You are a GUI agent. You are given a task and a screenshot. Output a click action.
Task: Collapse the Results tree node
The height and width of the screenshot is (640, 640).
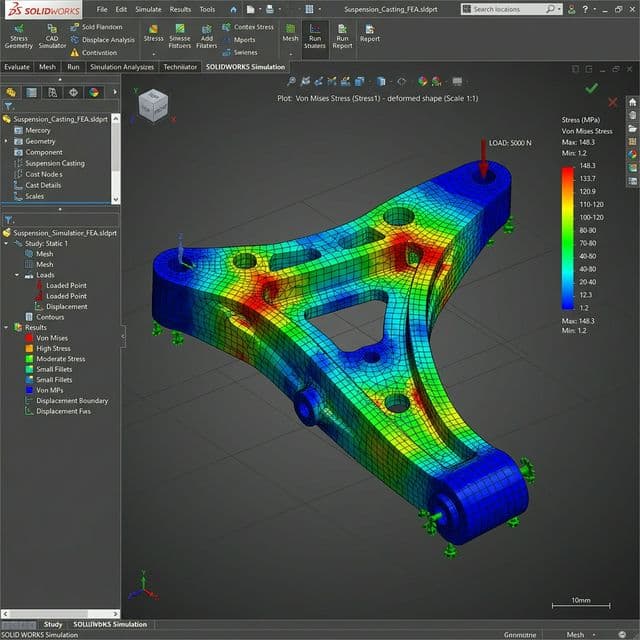pos(6,327)
